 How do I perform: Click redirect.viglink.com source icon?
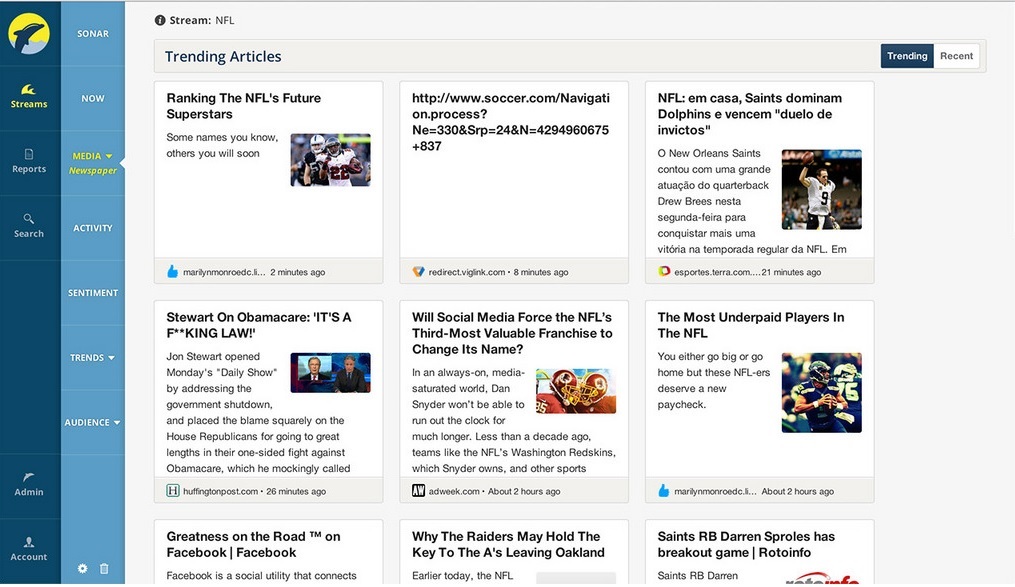click(418, 272)
